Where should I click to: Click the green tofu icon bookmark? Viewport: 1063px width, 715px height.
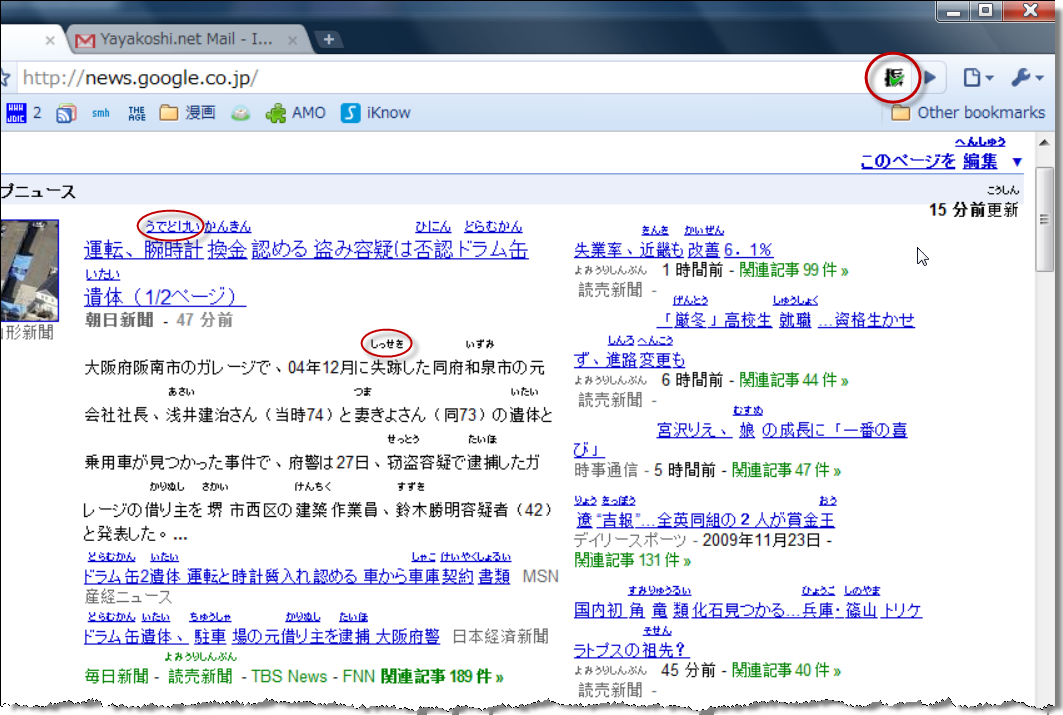pyautogui.click(x=240, y=113)
